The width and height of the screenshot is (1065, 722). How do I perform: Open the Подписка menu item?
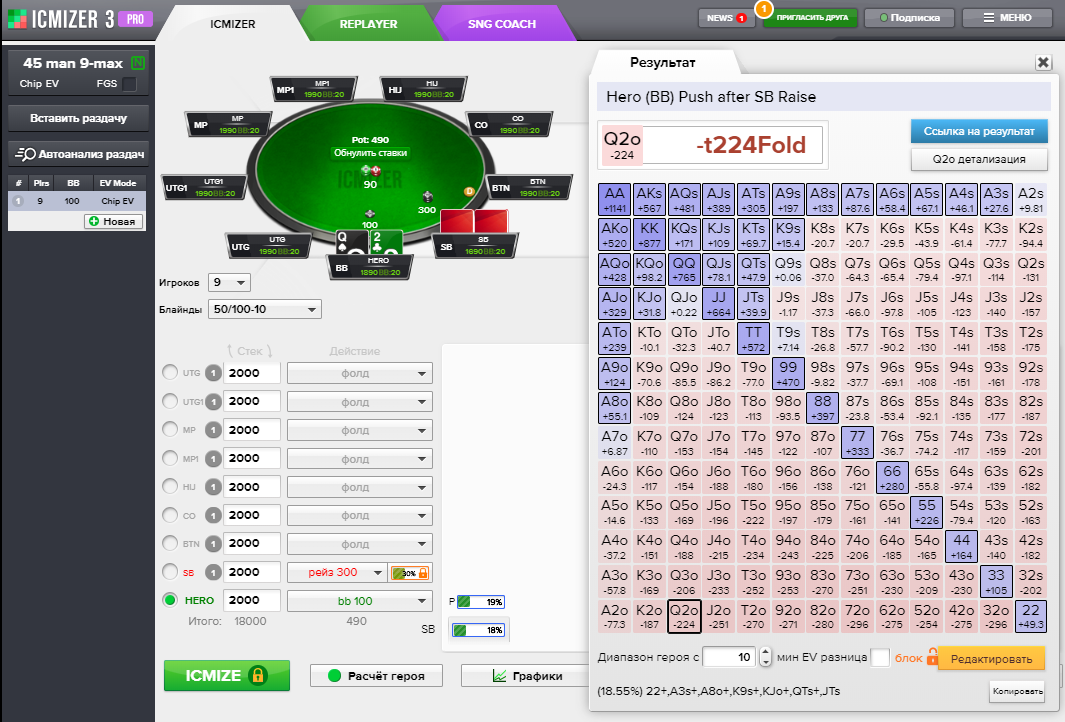909,18
